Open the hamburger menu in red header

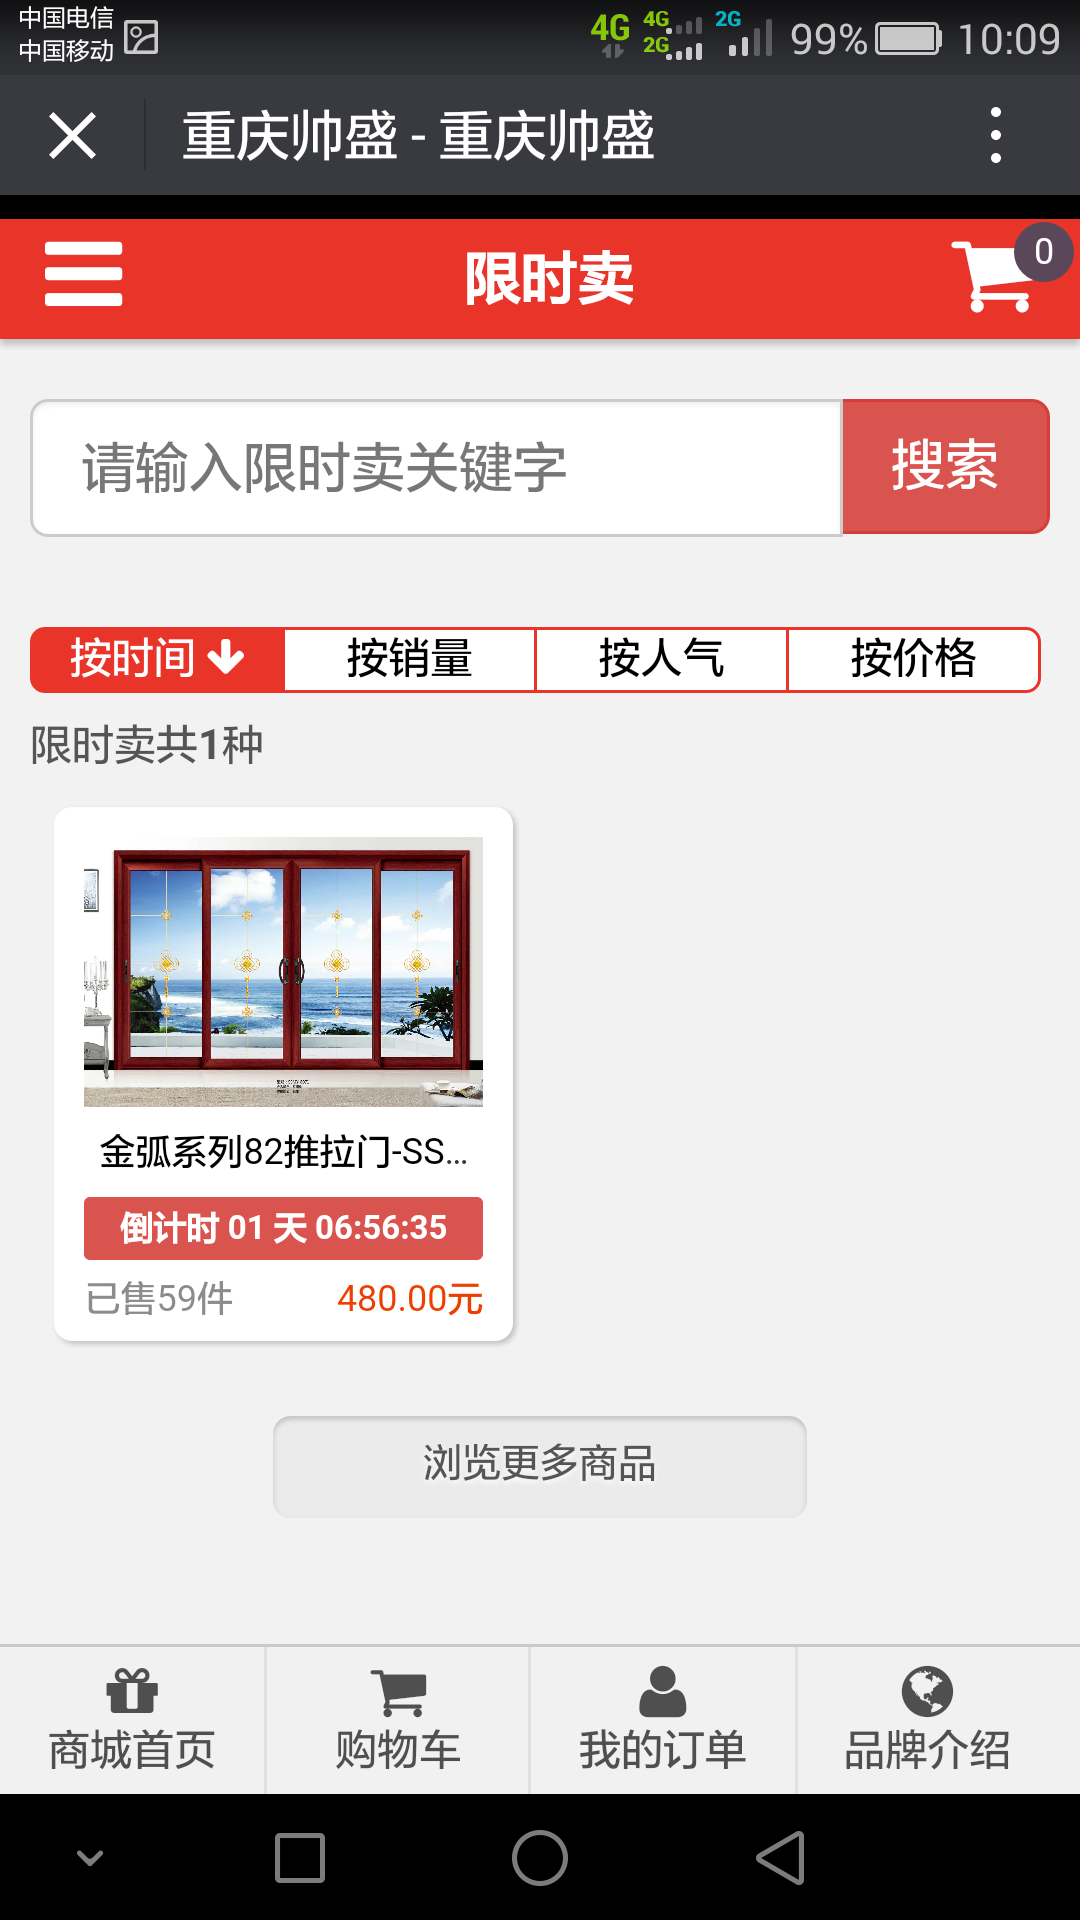[84, 274]
